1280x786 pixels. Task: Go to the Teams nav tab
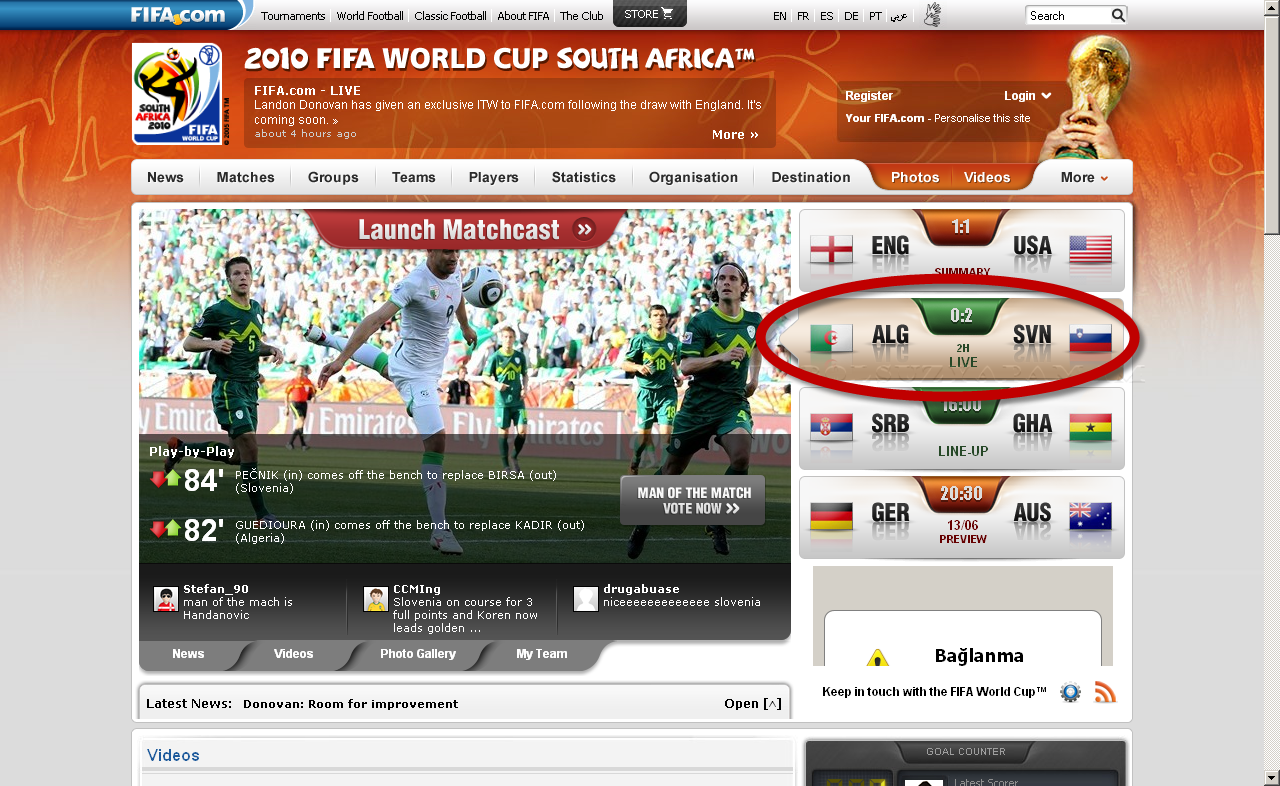[413, 177]
